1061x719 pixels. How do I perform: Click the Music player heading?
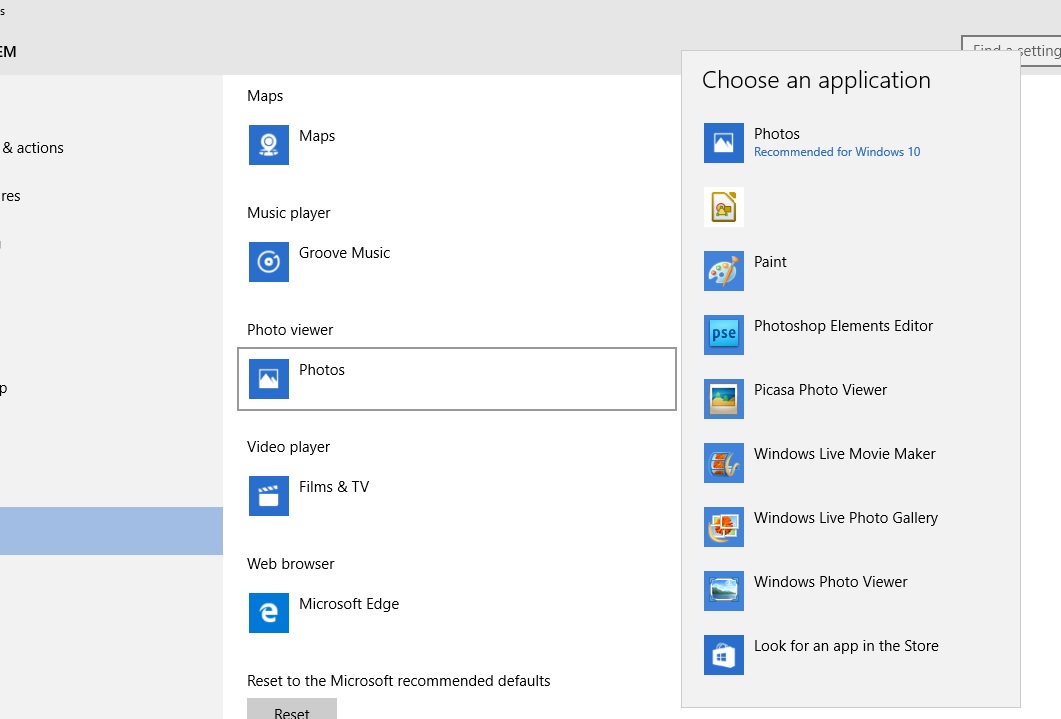pyautogui.click(x=288, y=213)
